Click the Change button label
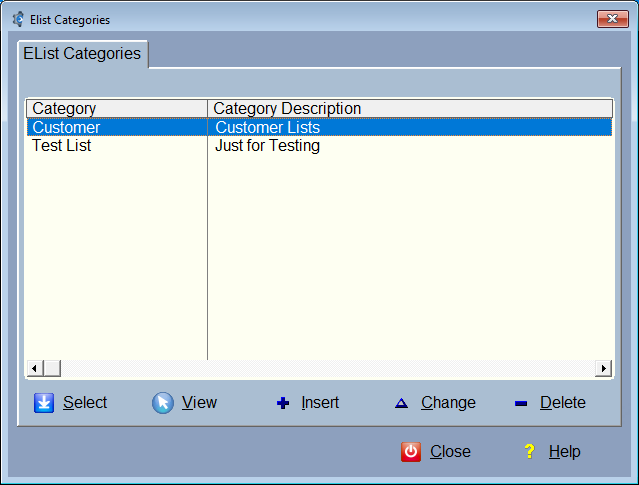Image resolution: width=639 pixels, height=485 pixels. pos(448,403)
